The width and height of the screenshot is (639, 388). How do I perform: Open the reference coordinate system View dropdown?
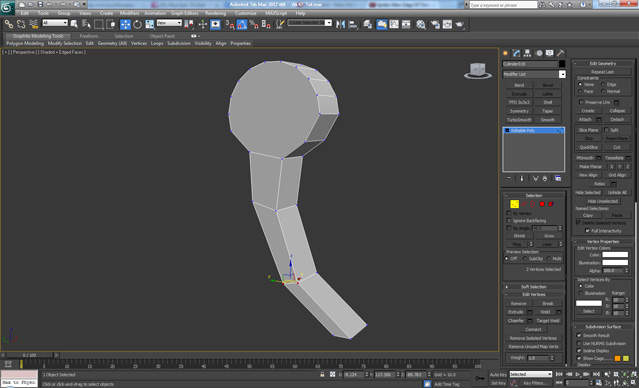point(169,23)
